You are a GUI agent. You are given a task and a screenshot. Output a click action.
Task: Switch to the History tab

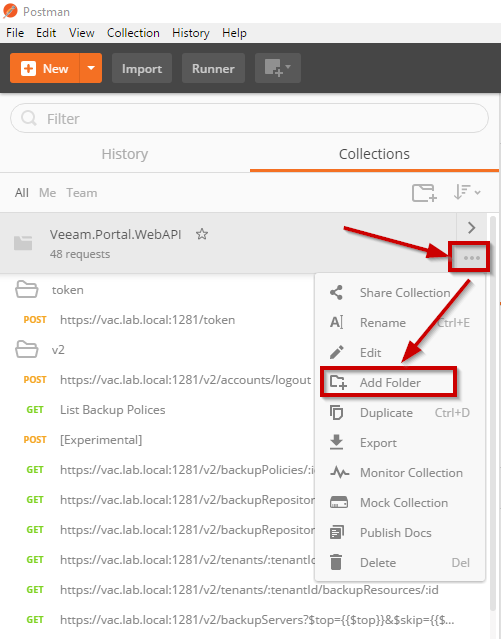pos(125,154)
